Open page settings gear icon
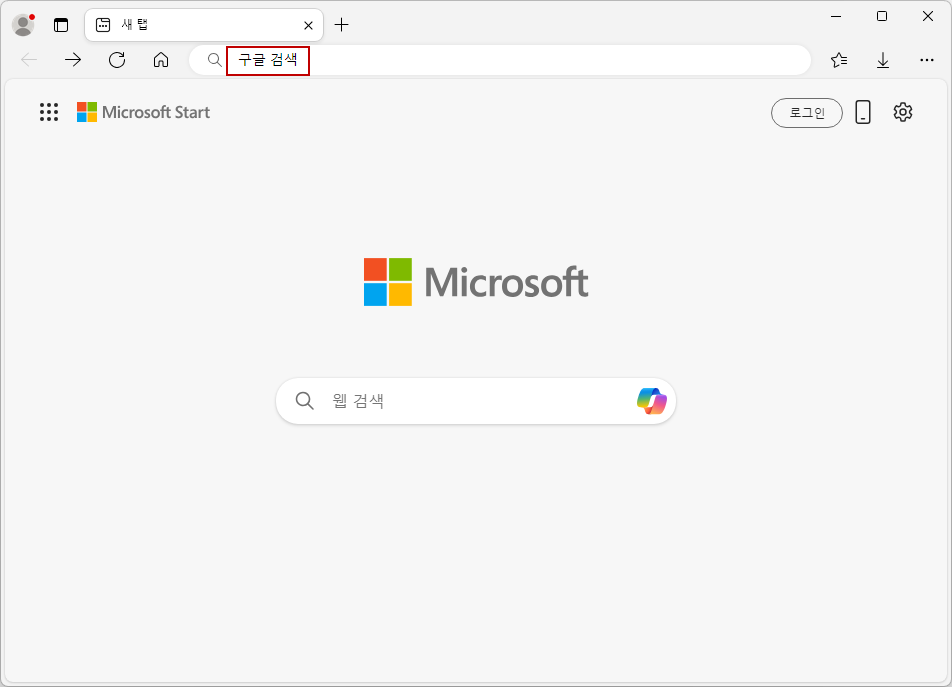The image size is (952, 687). point(903,112)
